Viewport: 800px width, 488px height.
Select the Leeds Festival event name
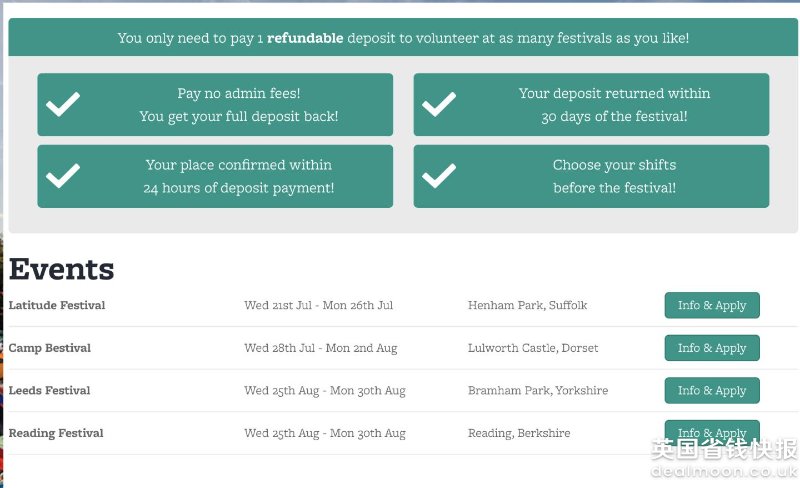[x=49, y=391]
